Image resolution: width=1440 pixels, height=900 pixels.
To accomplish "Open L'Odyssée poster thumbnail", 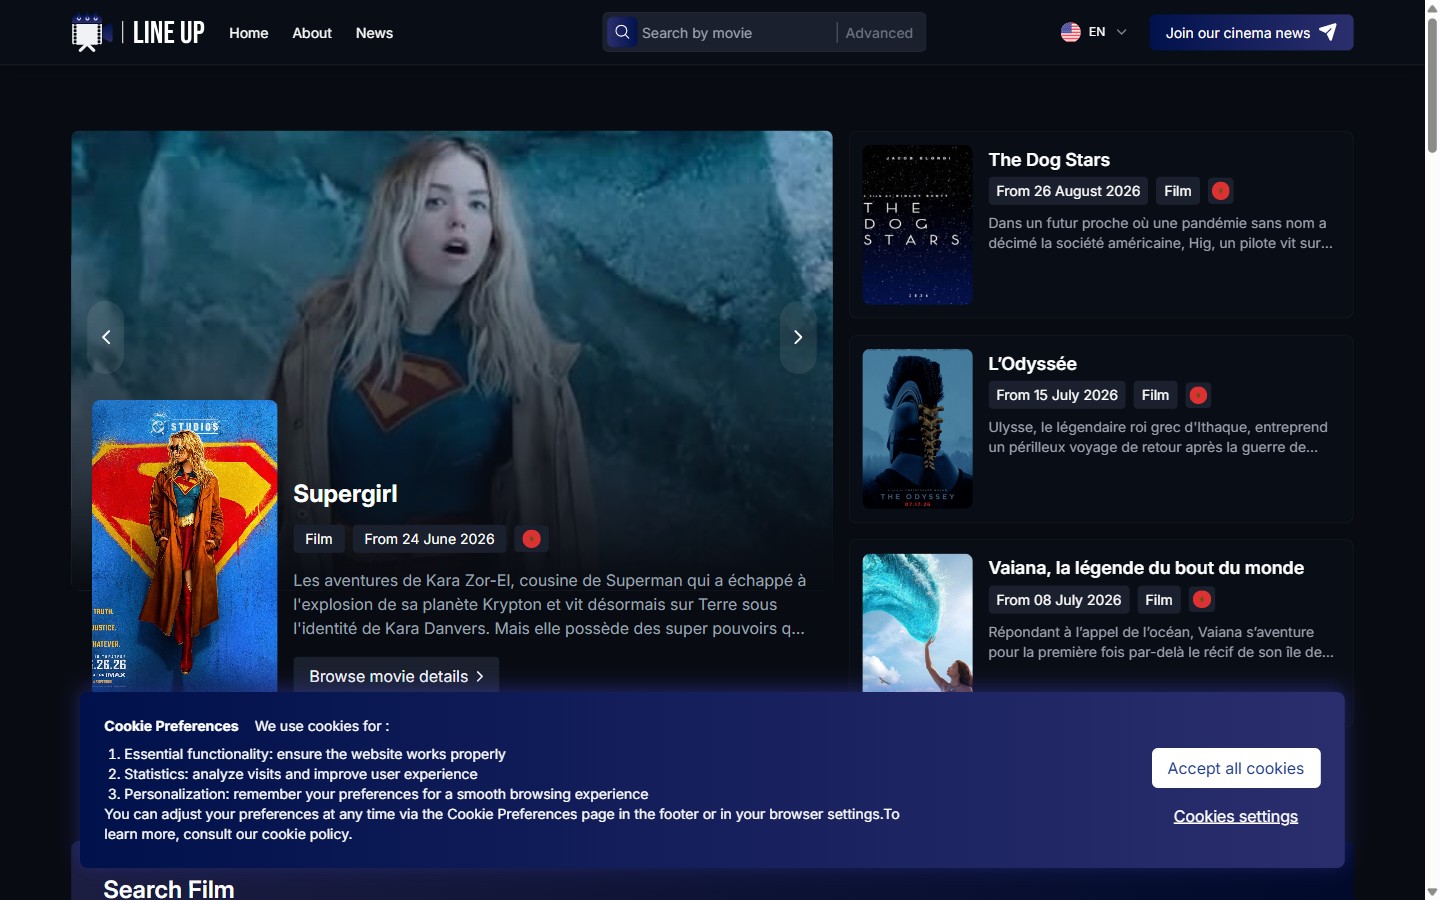I will 917,429.
